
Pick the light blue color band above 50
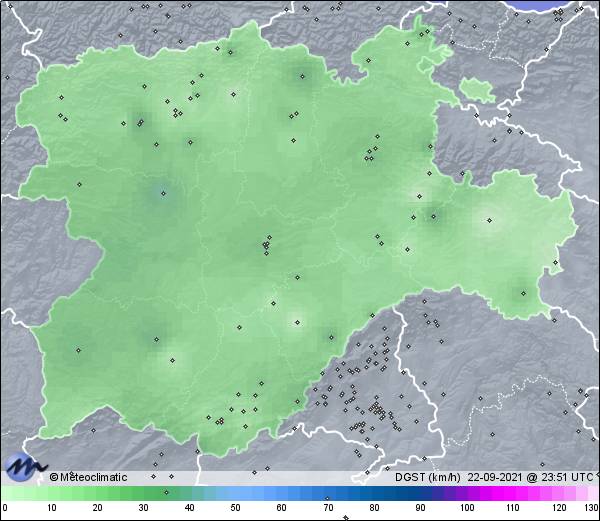tap(236, 493)
